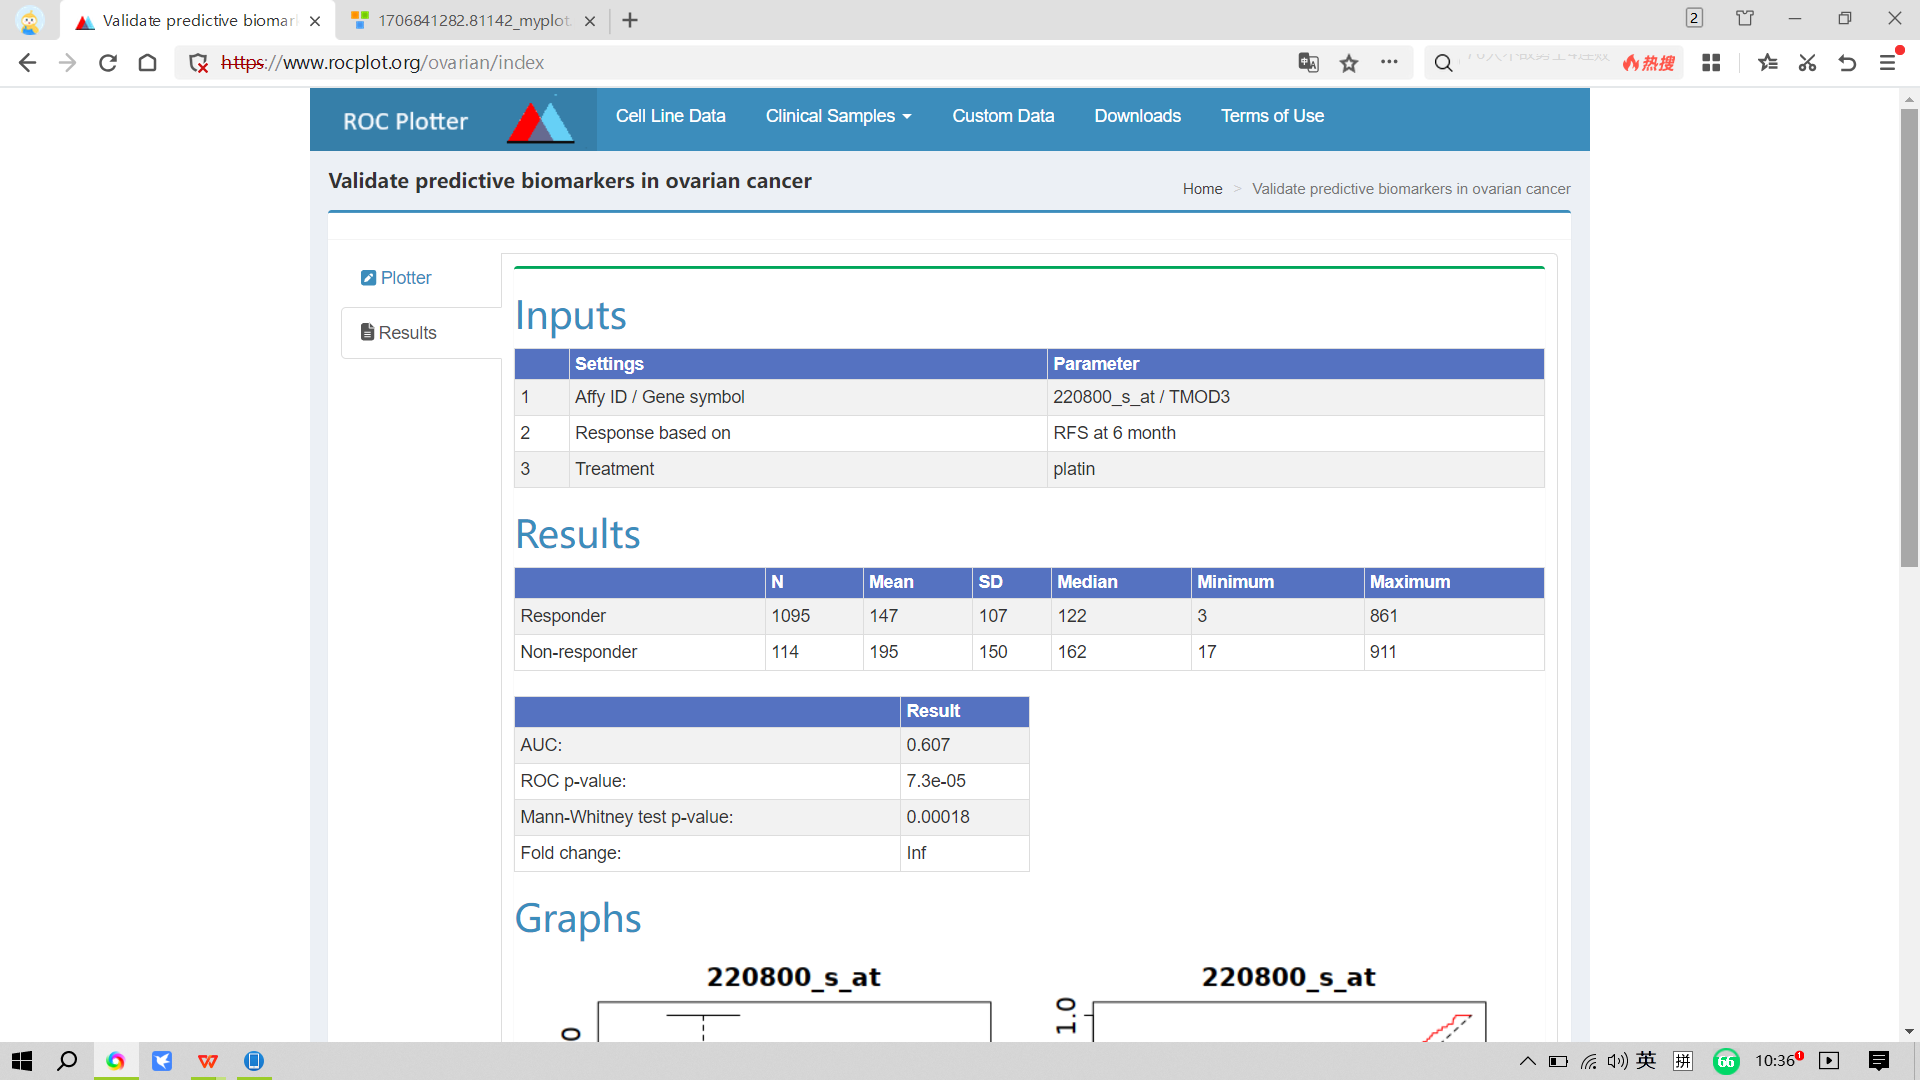Open the Cell Line Data menu
1920x1080 pixels.
[x=670, y=116]
